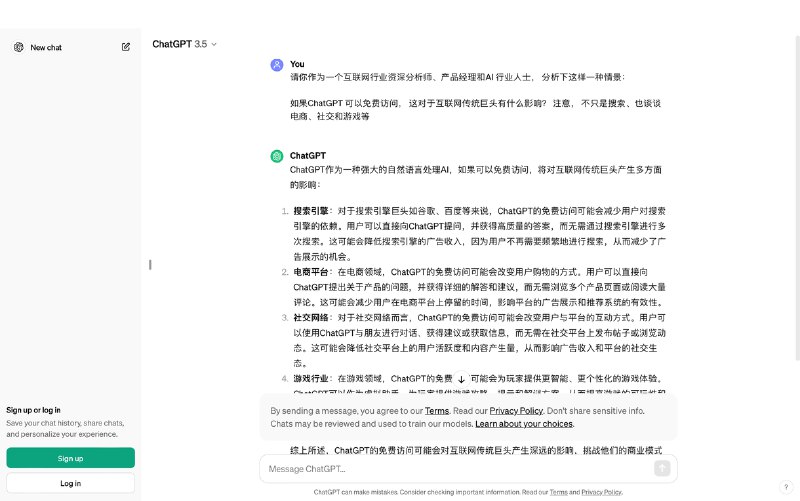Viewport: 800px width, 501px height.
Task: Click the Save your chat history description
Action: (x=65, y=429)
